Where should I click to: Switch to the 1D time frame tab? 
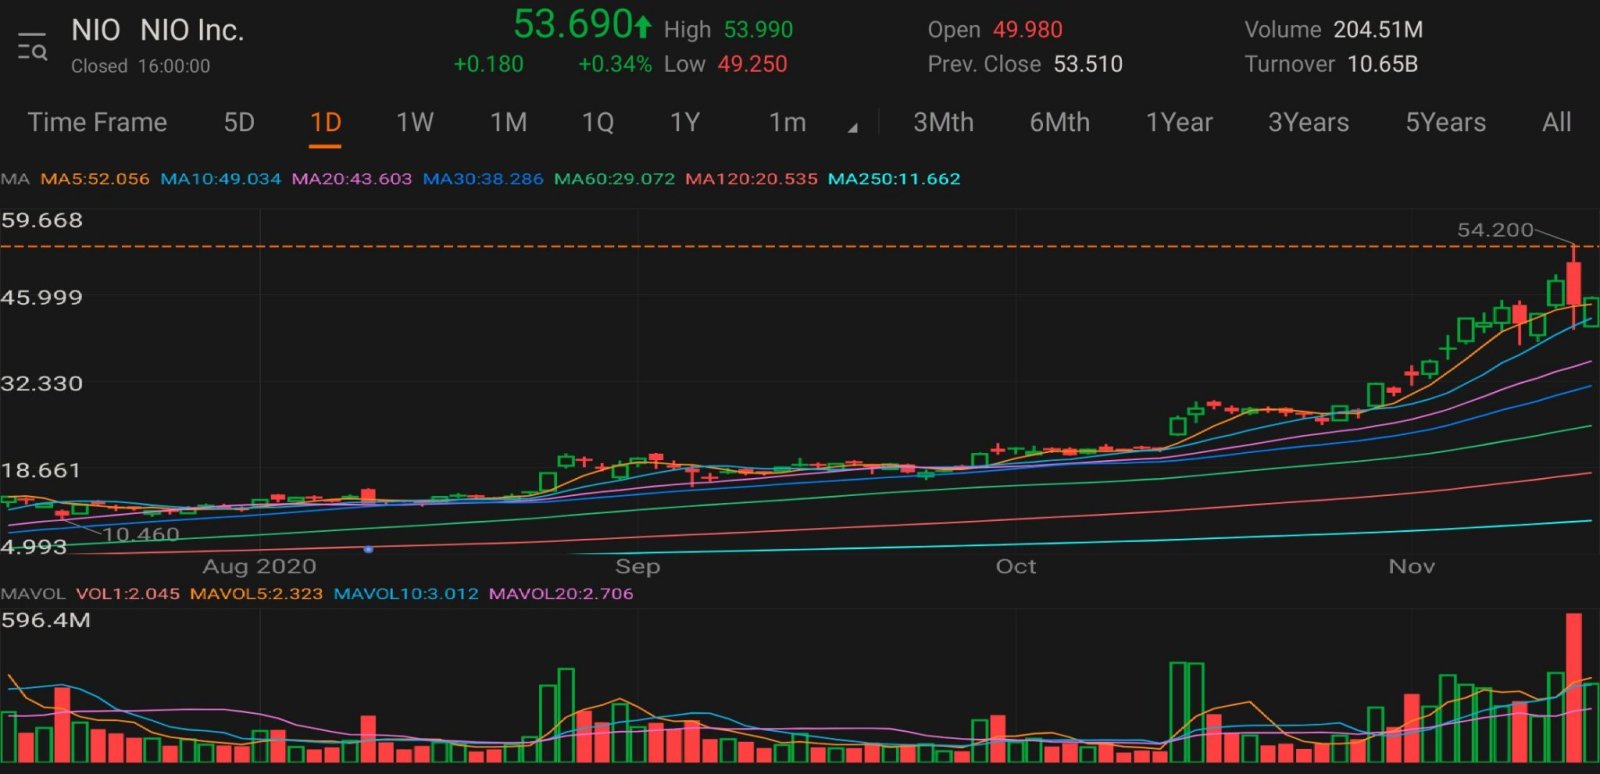[326, 122]
